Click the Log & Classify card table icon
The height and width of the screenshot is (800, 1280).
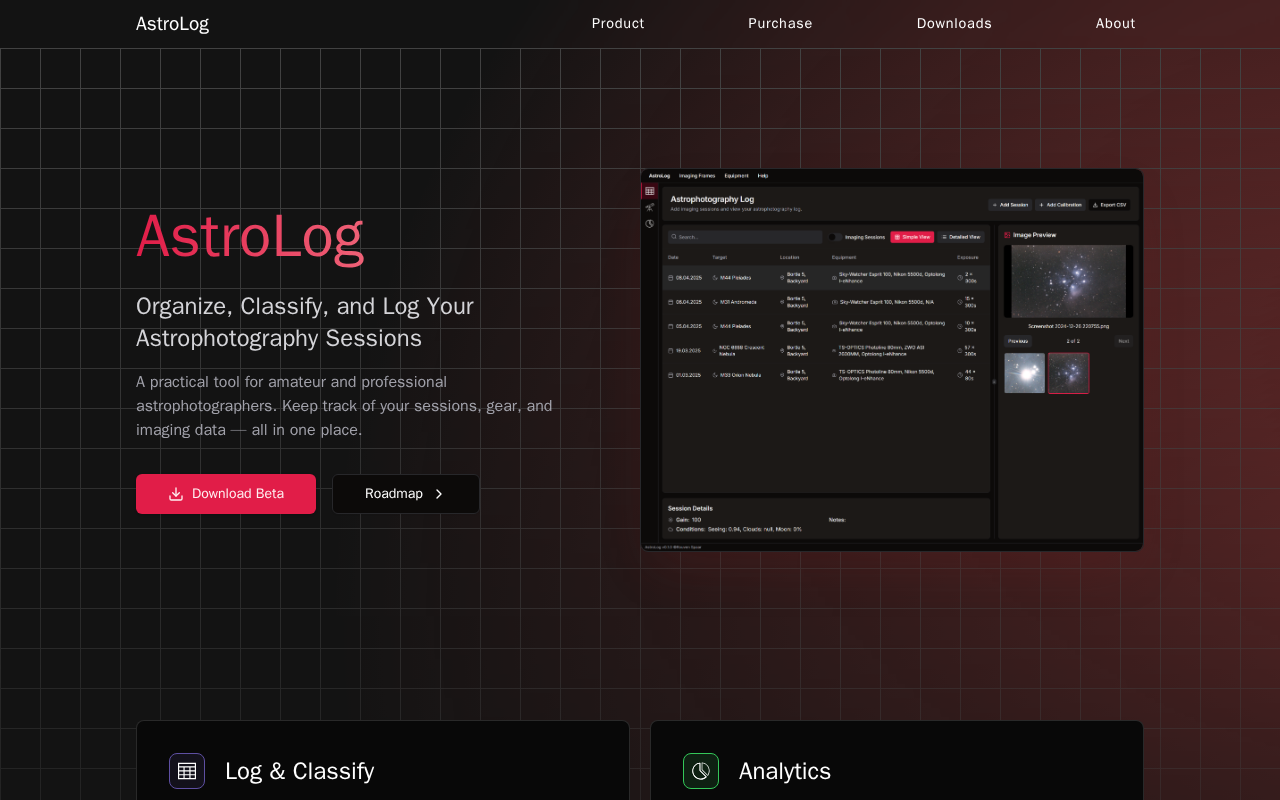pos(187,771)
